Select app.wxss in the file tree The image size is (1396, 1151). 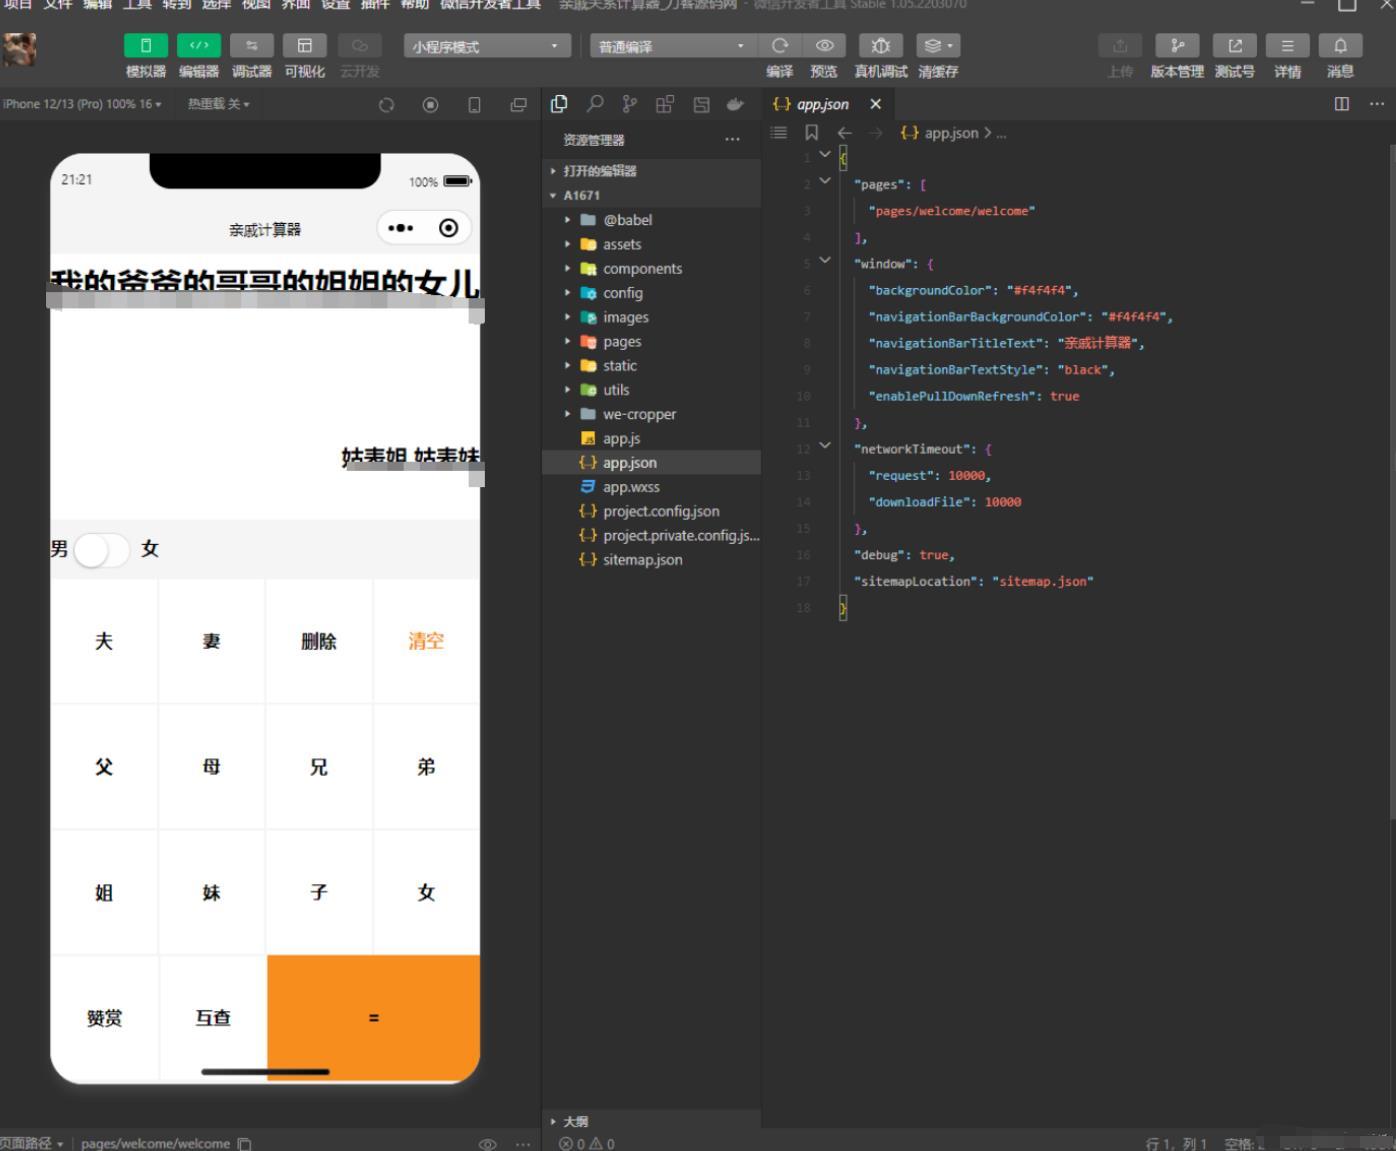pyautogui.click(x=630, y=487)
